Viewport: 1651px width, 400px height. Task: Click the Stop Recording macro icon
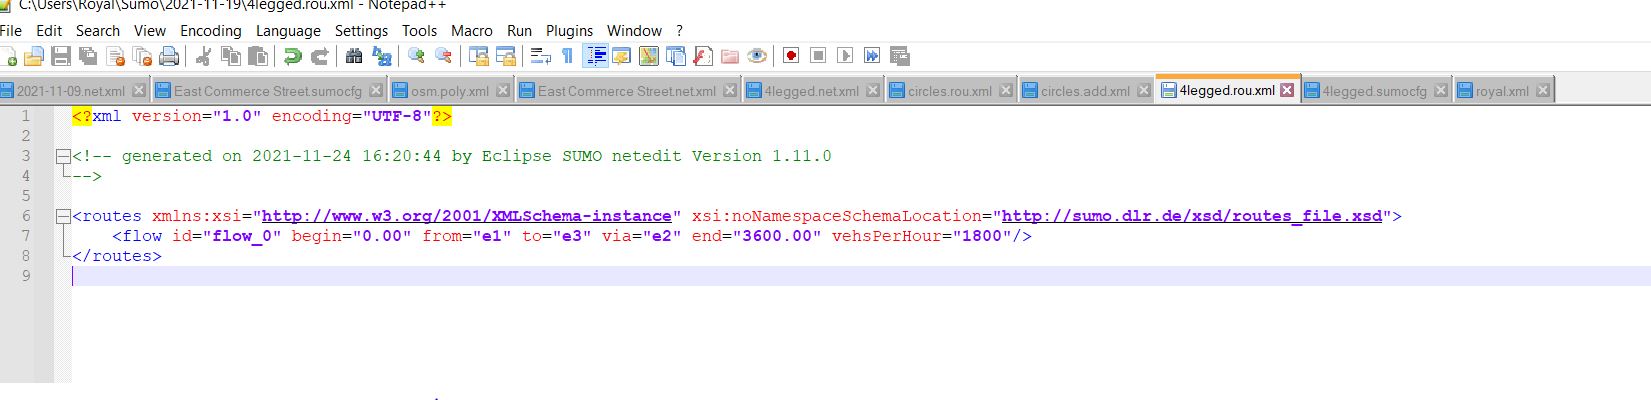(818, 56)
